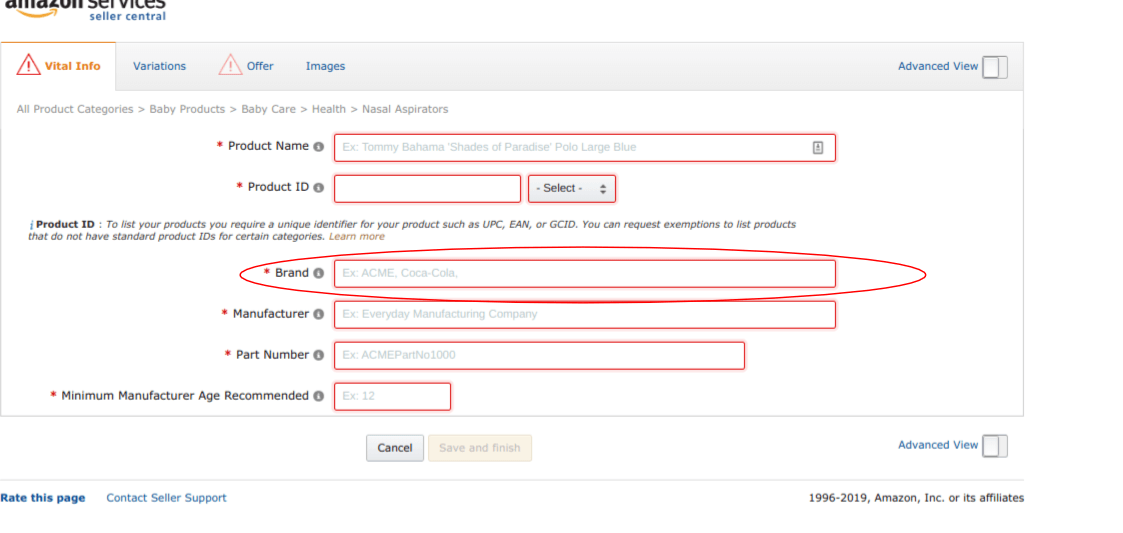Click the Rate this page link
Screen dimensions: 1123x533
(43, 498)
